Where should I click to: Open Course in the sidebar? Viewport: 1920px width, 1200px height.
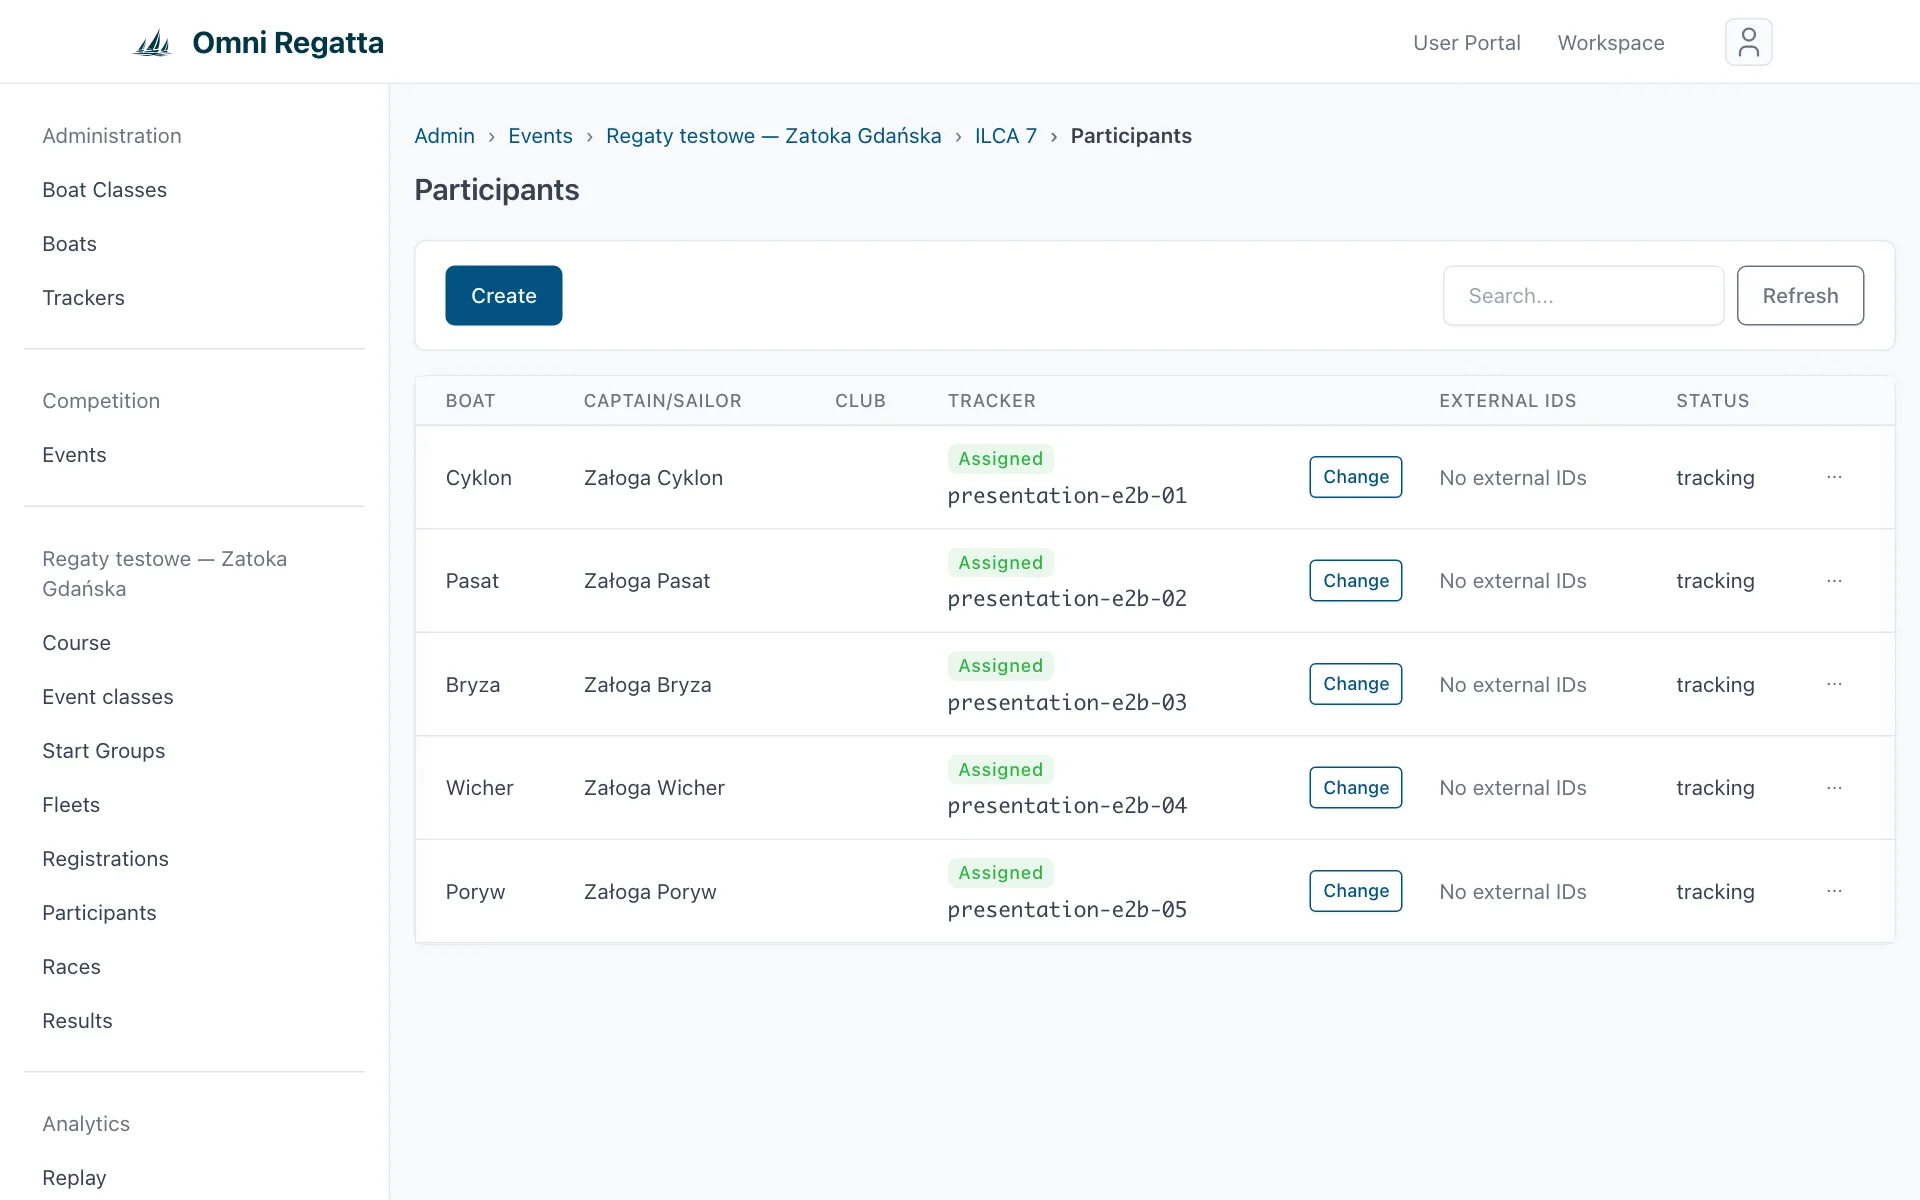click(77, 643)
